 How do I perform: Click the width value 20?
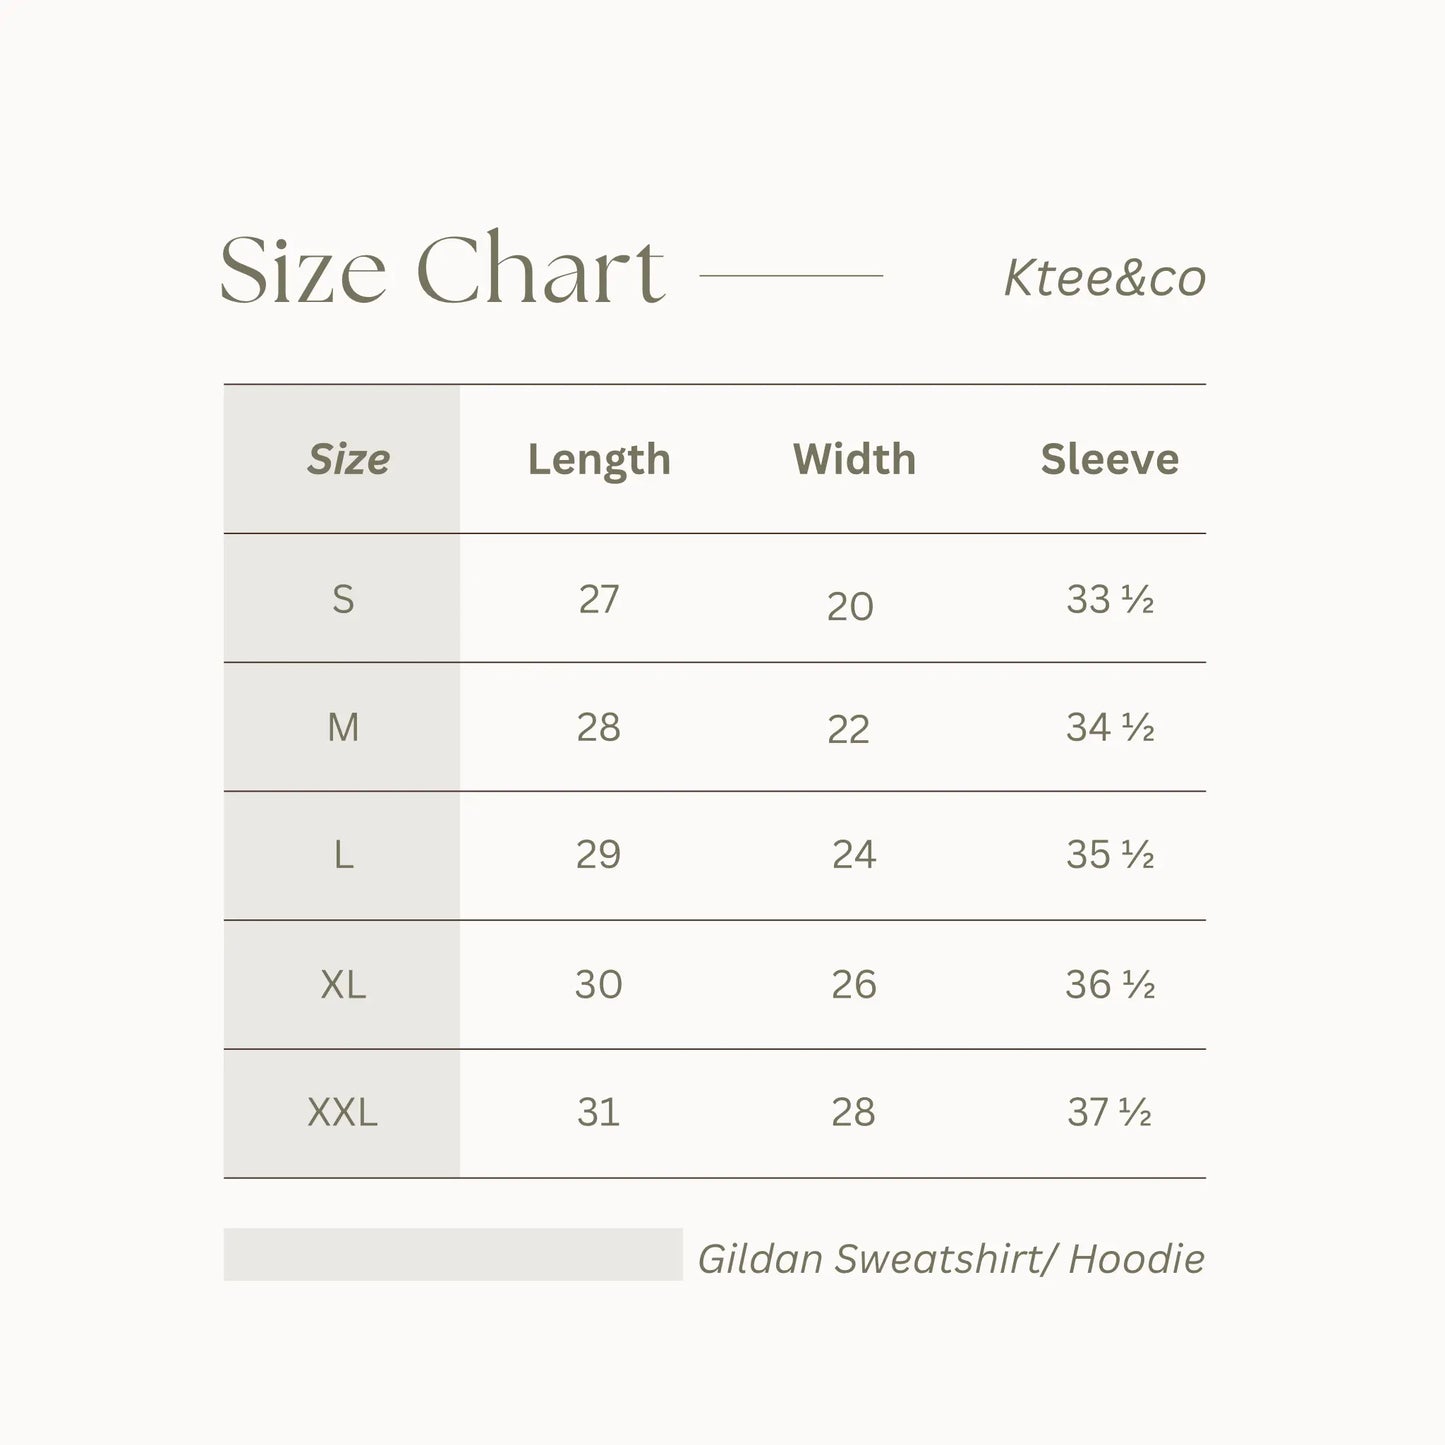850,606
